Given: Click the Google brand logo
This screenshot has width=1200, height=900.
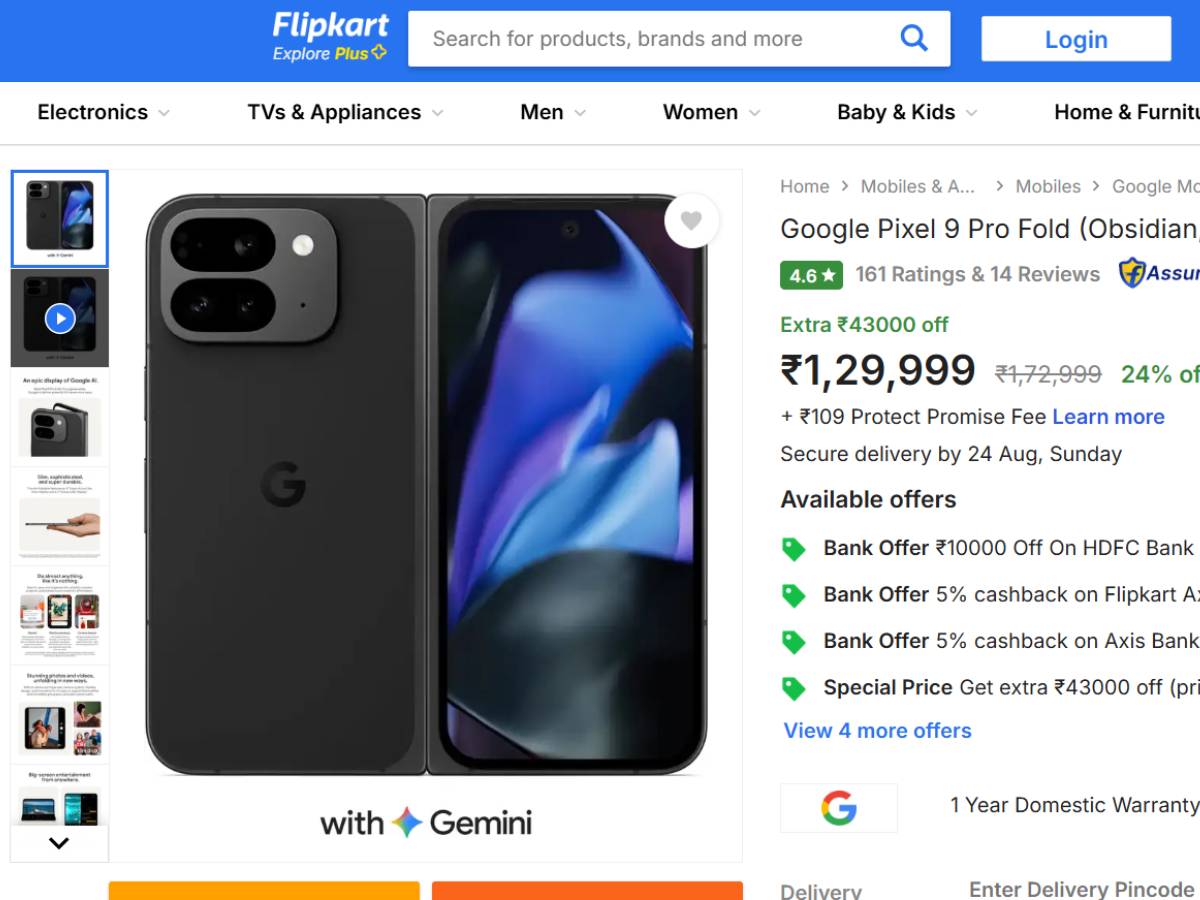Looking at the screenshot, I should click(x=838, y=807).
